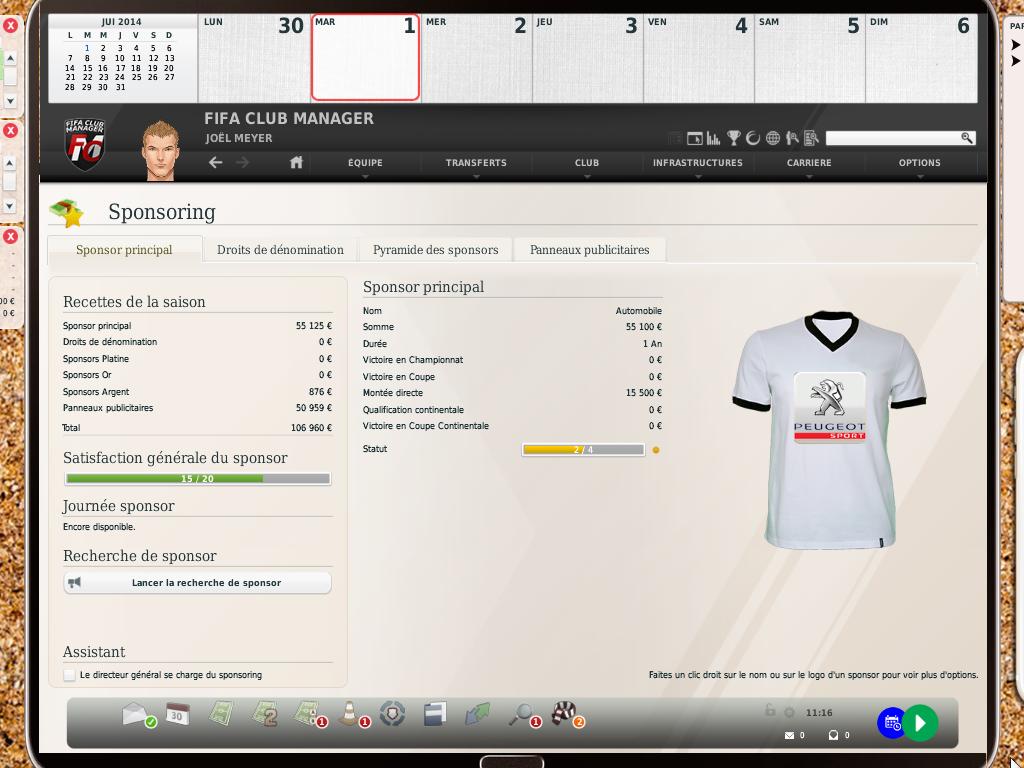Click the Panneaux publicitaires 50 959 € row
This screenshot has width=1024, height=768.
coord(197,408)
